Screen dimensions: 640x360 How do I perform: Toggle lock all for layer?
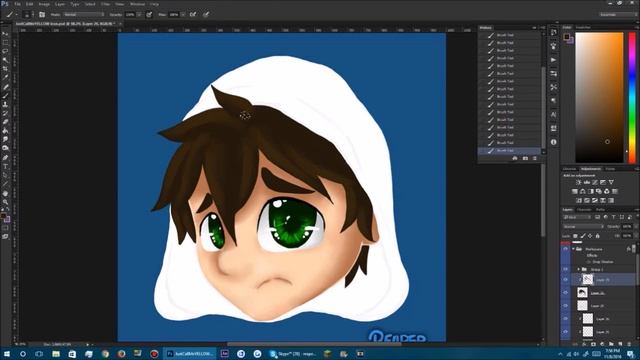coord(598,236)
